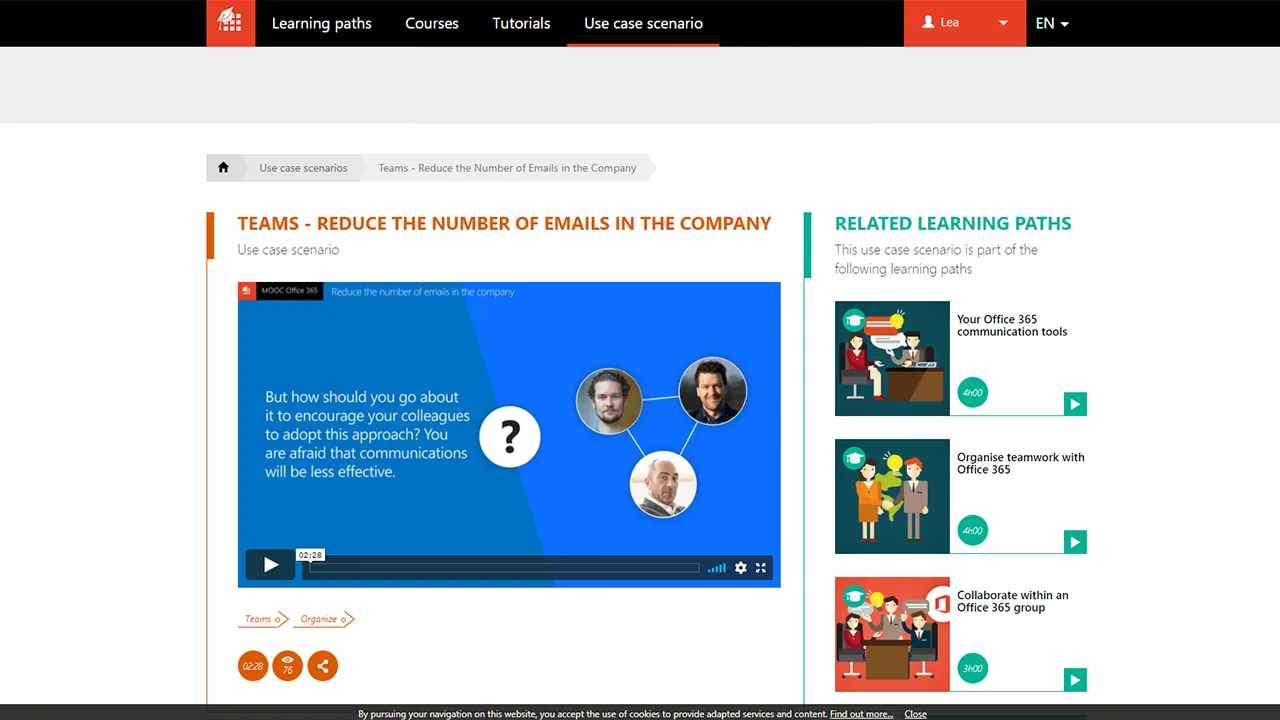The height and width of the screenshot is (720, 1280).
Task: Open Collaborate within an Office 365 group thumbnail
Action: pos(892,634)
